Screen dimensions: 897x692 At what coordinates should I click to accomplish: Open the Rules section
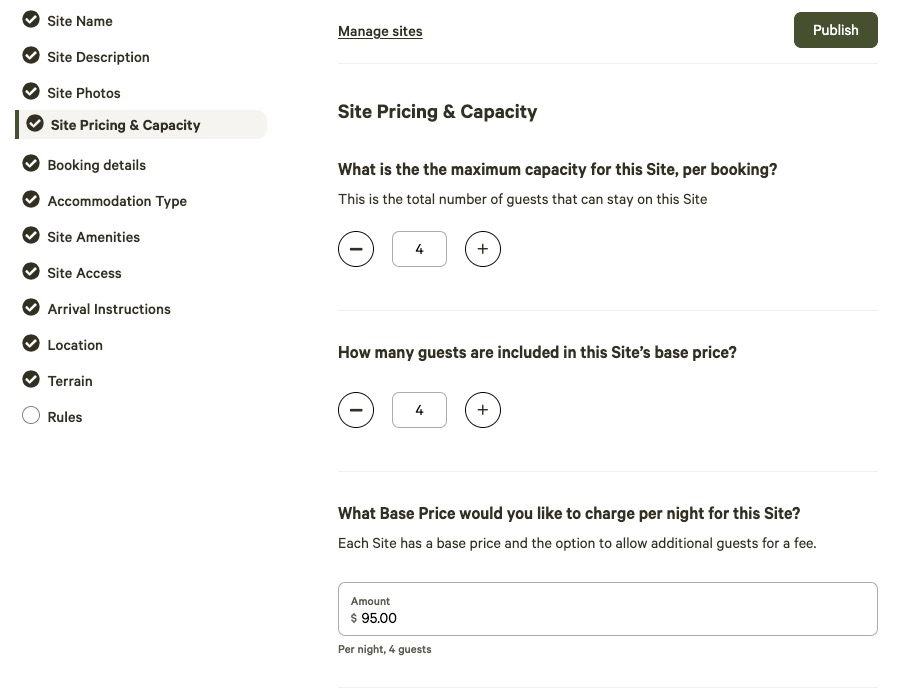(65, 417)
